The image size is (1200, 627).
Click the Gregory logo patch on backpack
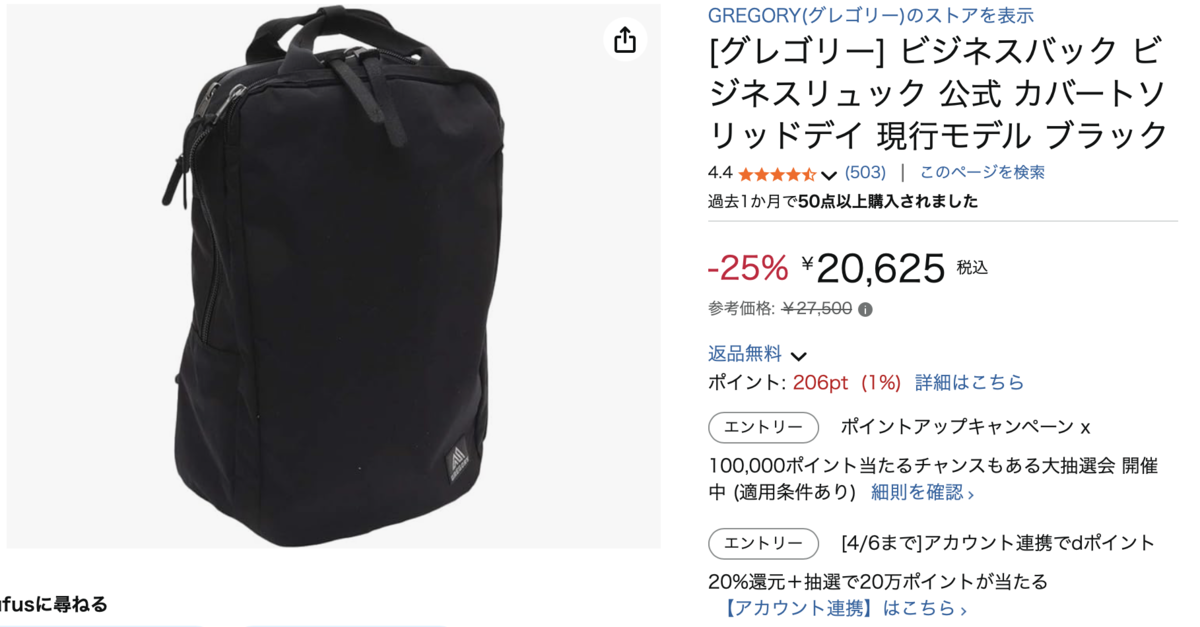point(457,462)
